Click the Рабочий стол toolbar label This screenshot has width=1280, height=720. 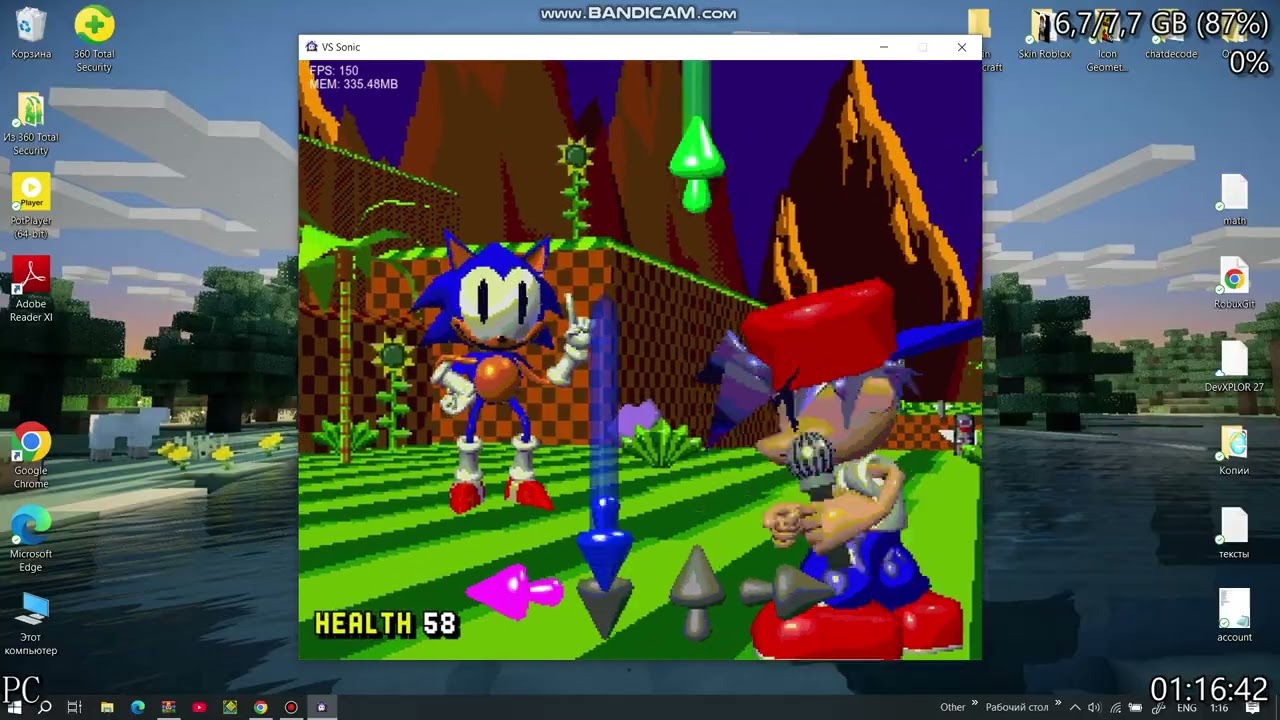[1017, 707]
